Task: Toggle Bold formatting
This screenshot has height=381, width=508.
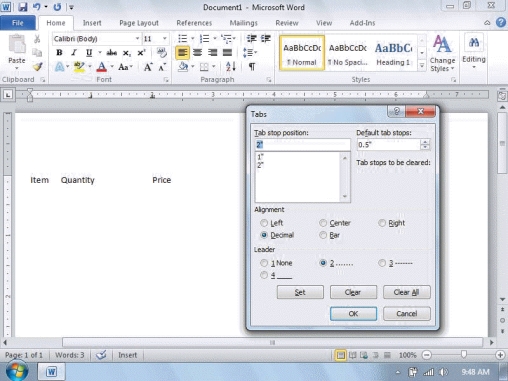Action: (x=59, y=52)
